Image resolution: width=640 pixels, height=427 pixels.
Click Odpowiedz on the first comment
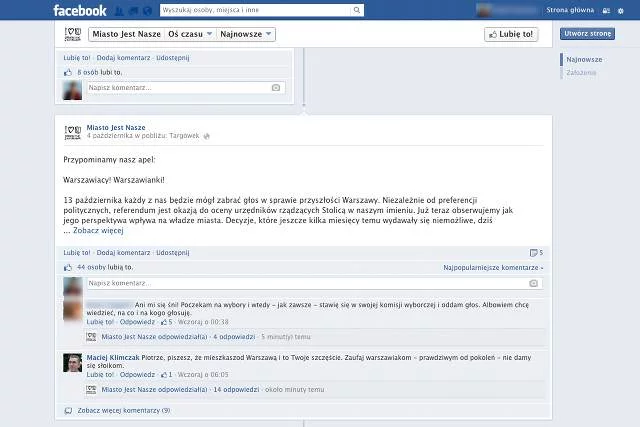[137, 322]
